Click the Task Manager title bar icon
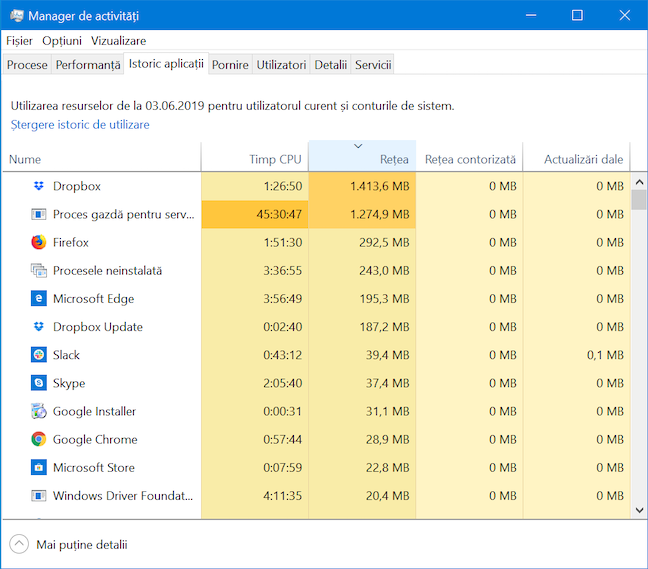This screenshot has width=648, height=569. [x=17, y=16]
